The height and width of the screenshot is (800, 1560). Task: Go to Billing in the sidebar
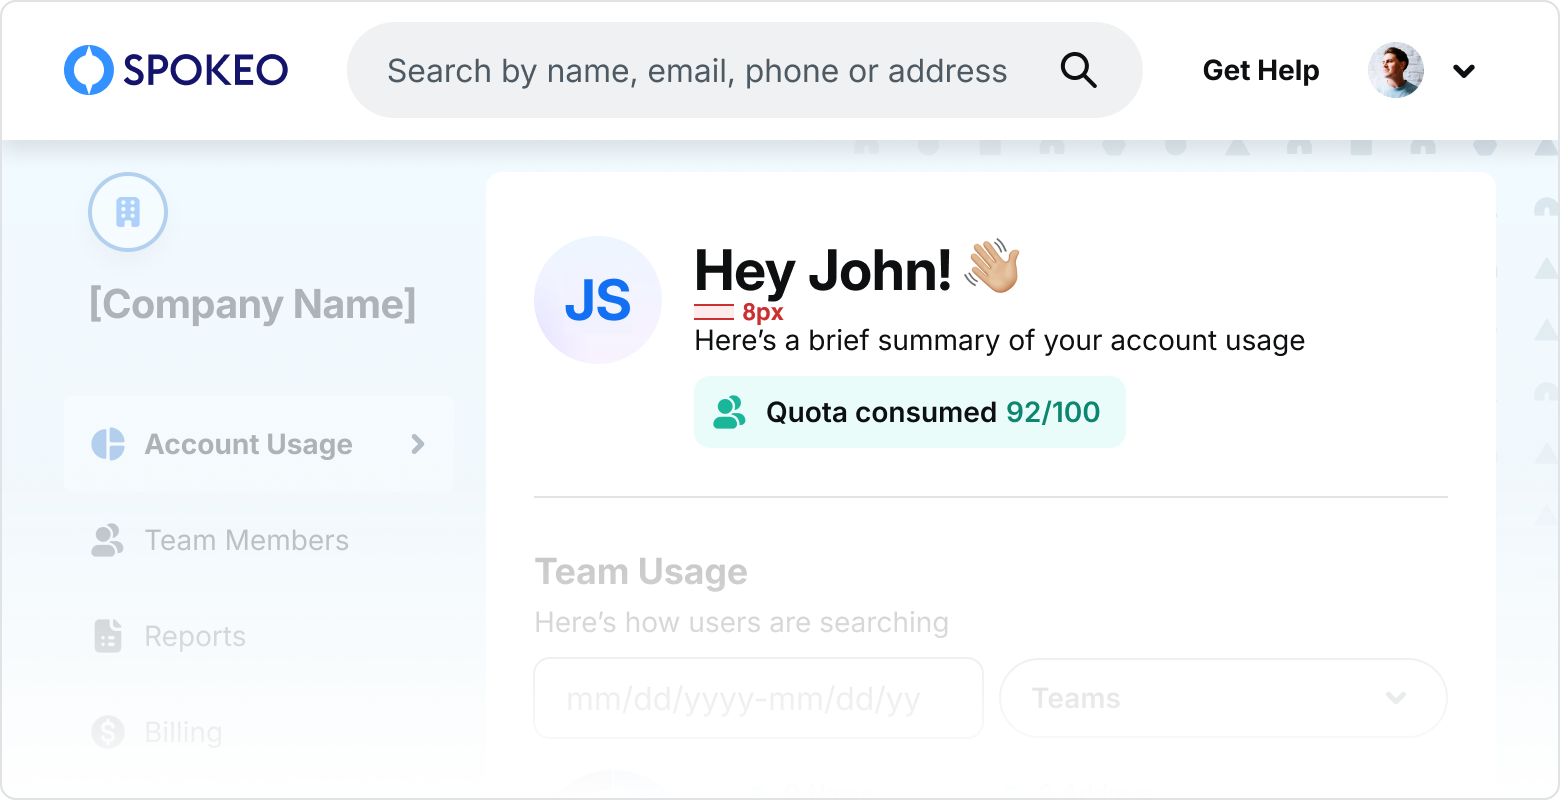pyautogui.click(x=183, y=732)
